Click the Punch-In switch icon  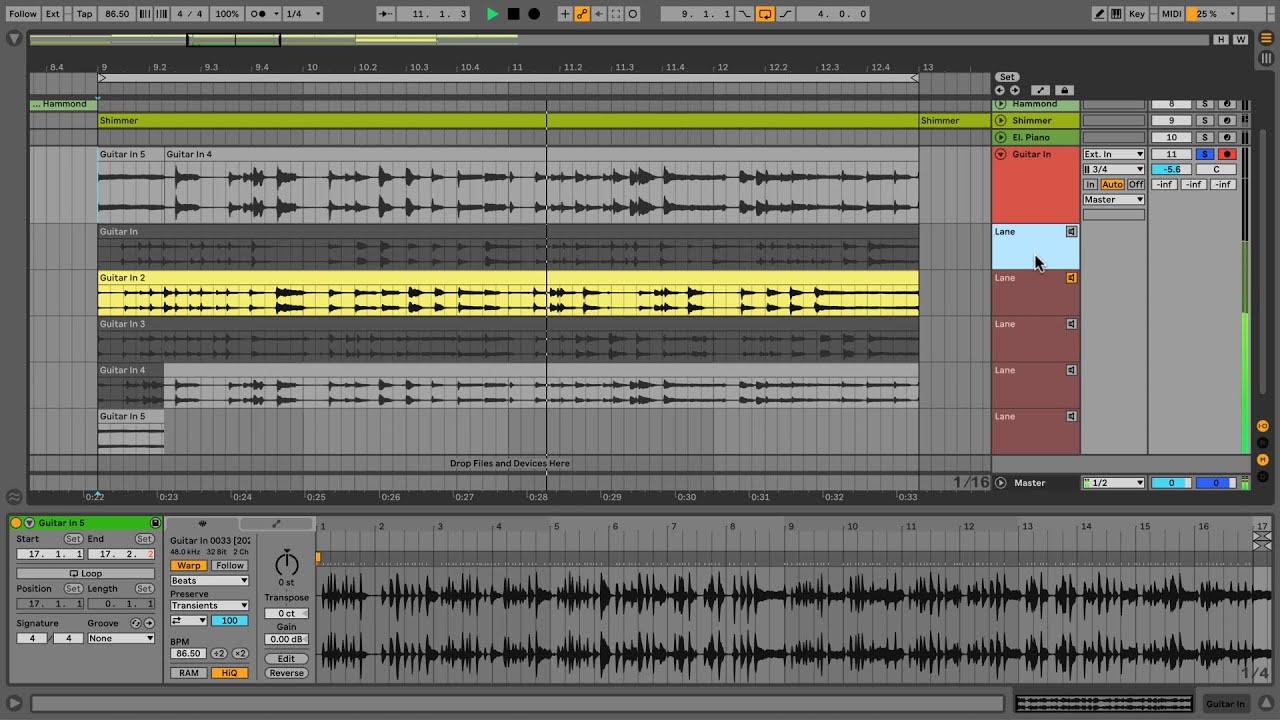(x=745, y=14)
